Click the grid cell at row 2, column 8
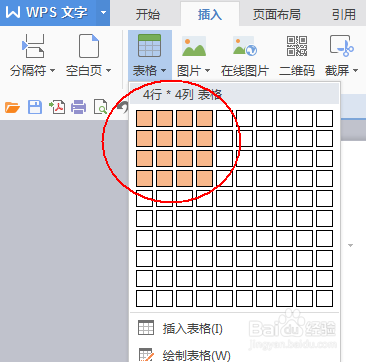 pos(284,138)
